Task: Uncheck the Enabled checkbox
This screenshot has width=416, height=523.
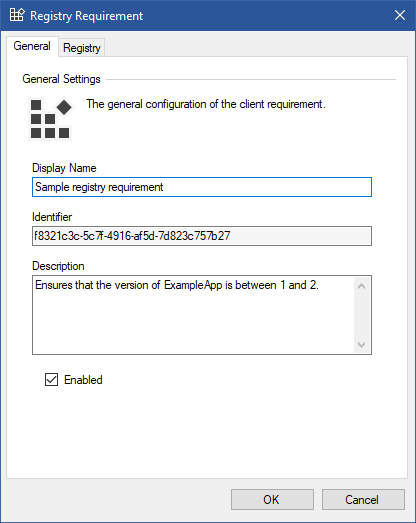Action: 51,380
